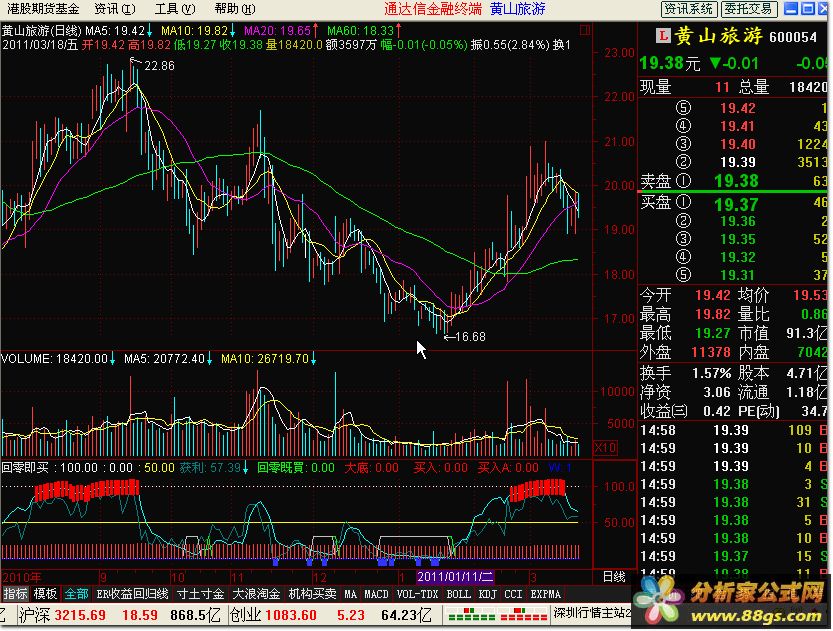This screenshot has height=631, width=833.
Task: Open the 港股期货基金 menu
Action: coord(42,8)
